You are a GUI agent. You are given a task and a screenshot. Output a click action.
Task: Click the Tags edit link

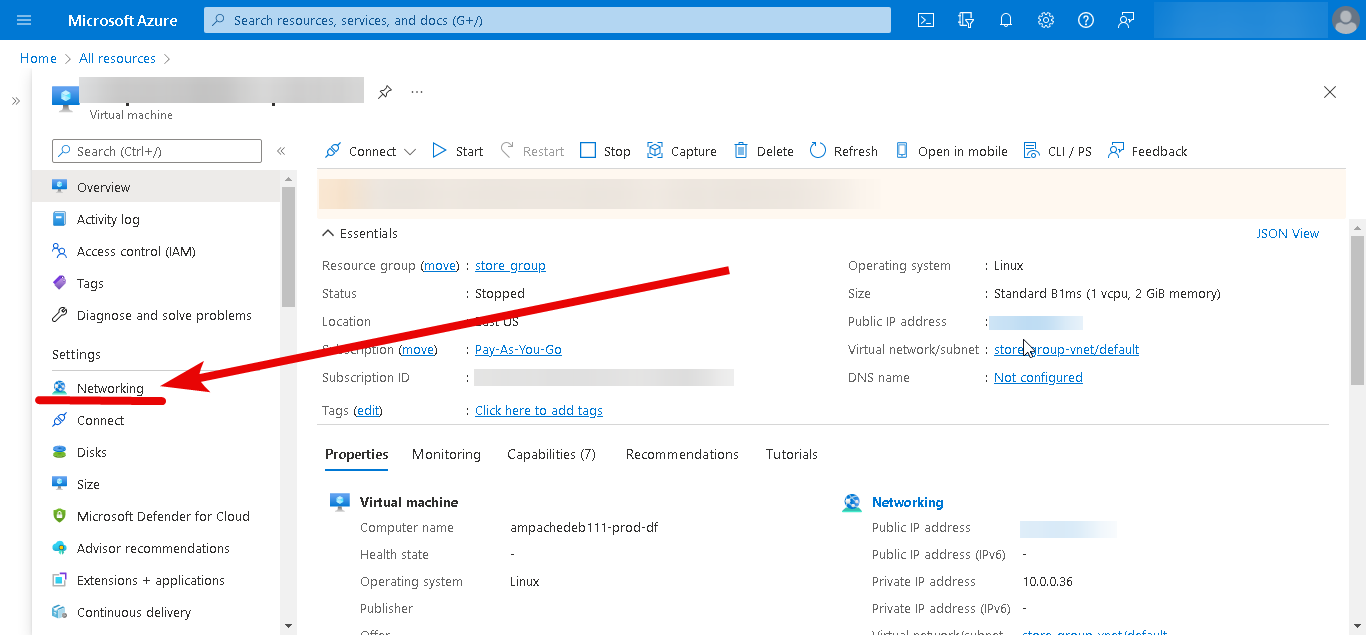369,410
